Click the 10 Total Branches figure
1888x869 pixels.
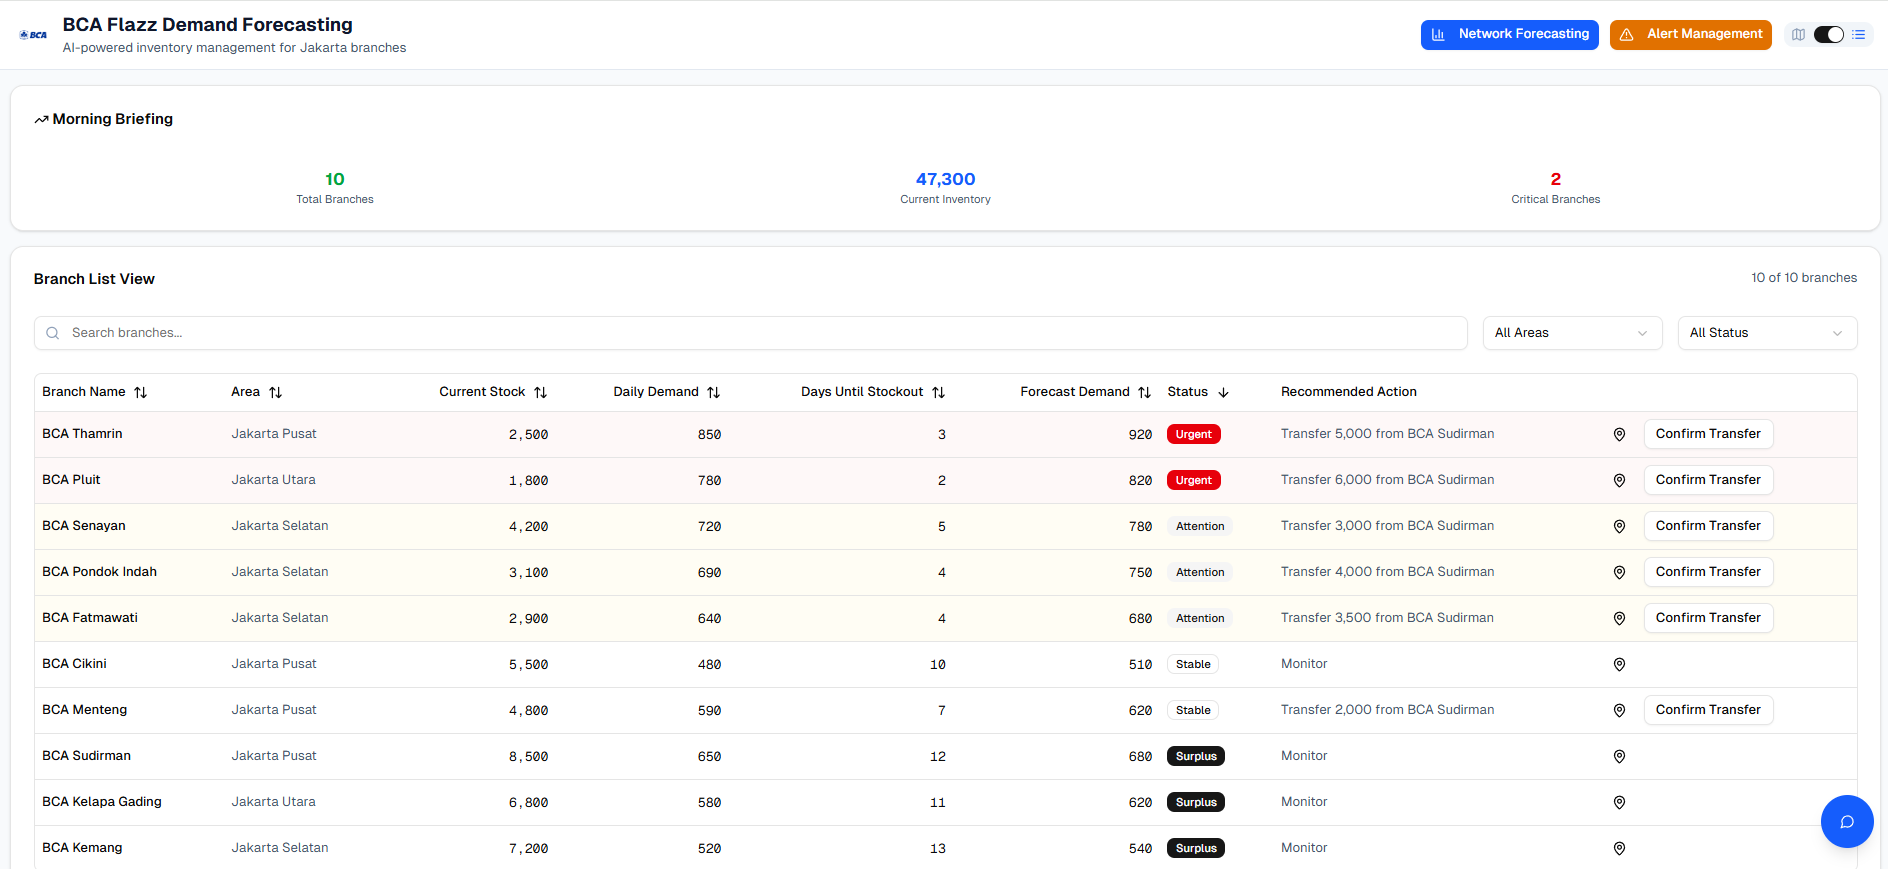click(x=335, y=179)
